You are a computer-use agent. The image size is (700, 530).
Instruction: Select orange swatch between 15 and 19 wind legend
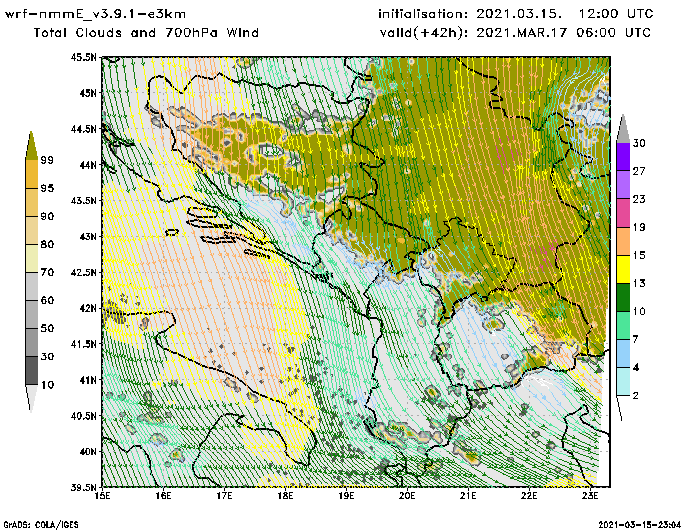pos(623,241)
